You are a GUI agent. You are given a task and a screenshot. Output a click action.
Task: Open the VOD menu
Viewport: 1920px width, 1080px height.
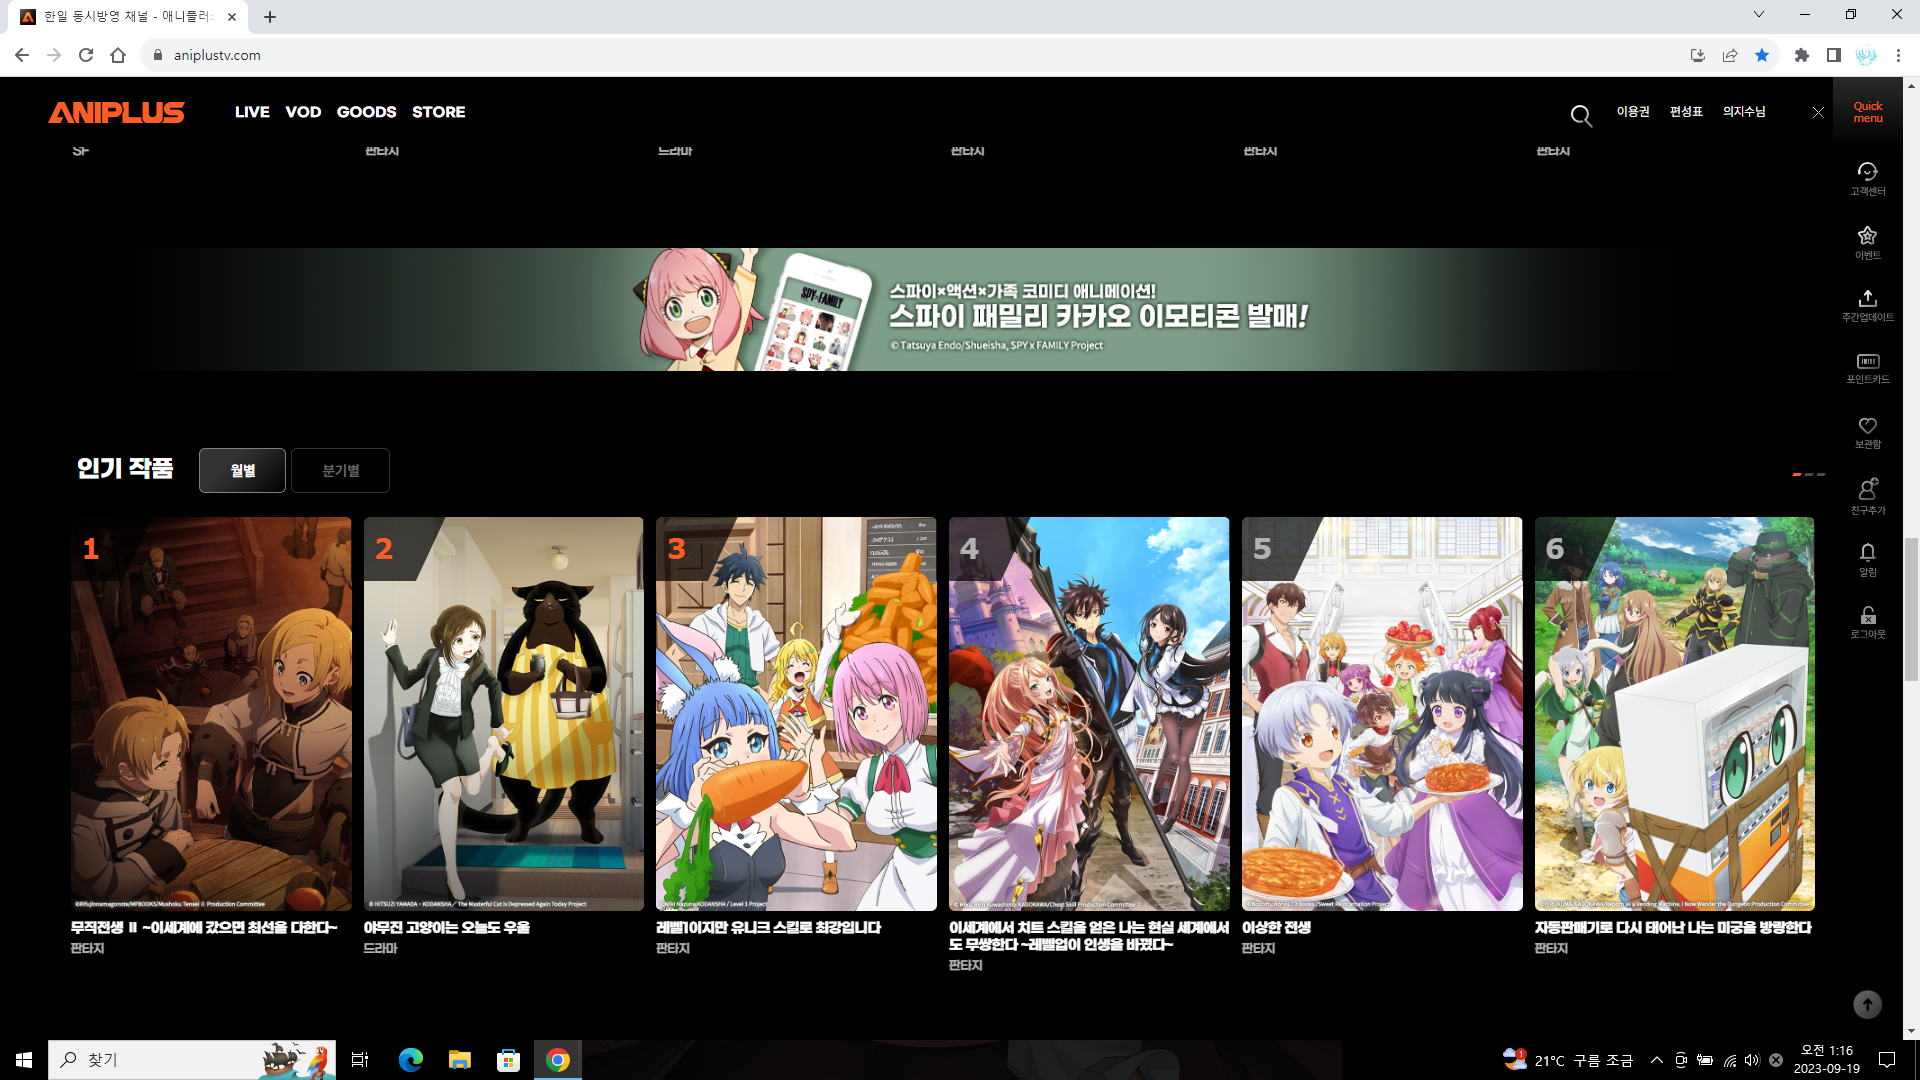click(303, 112)
